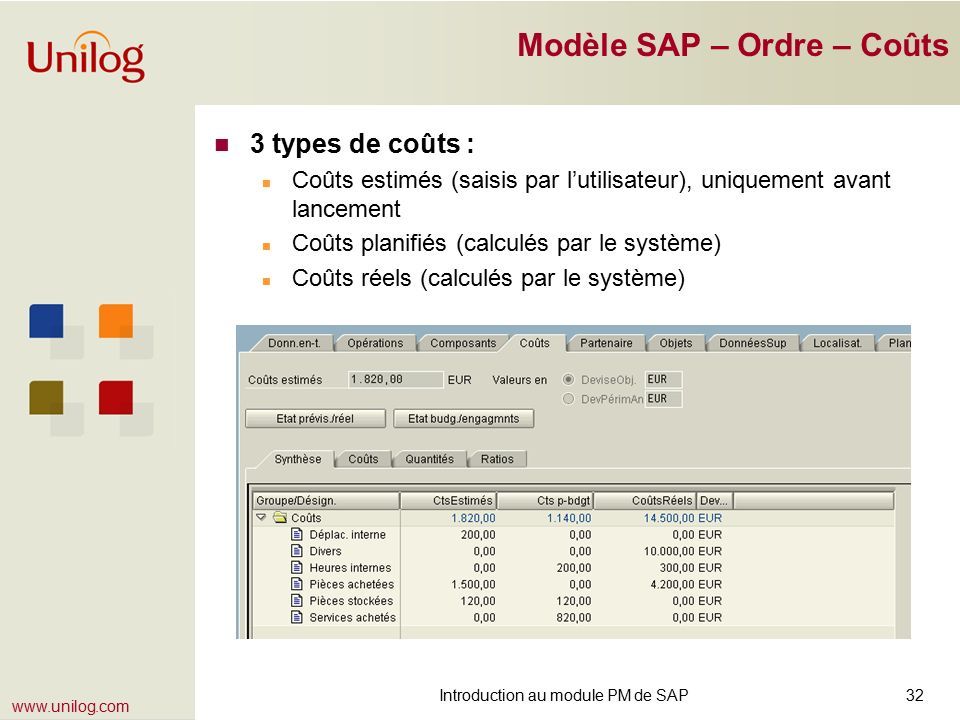Click the document icon beside Pièces stockées
Screen dimensions: 960x720
297,601
